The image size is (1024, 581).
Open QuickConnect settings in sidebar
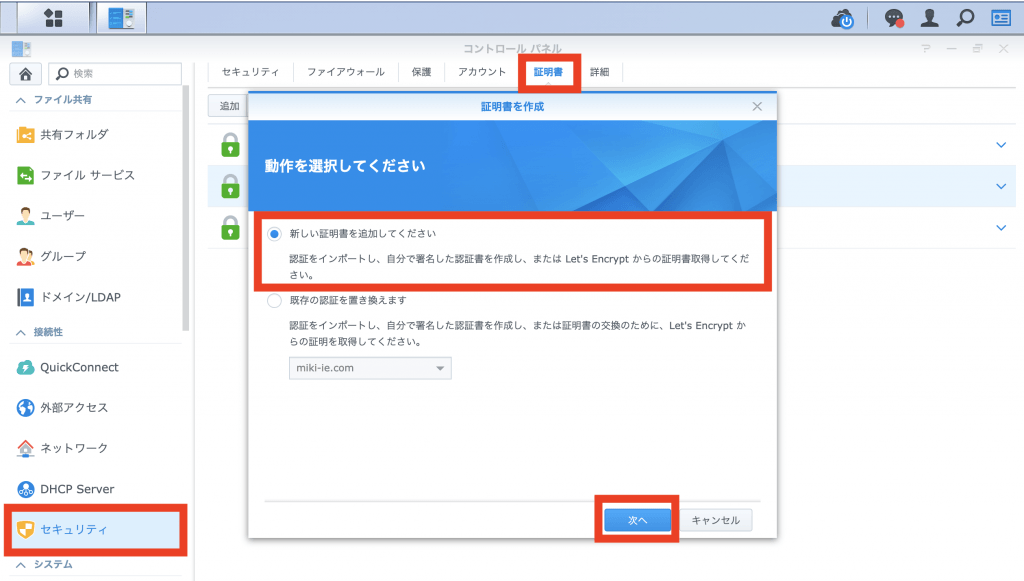click(79, 367)
